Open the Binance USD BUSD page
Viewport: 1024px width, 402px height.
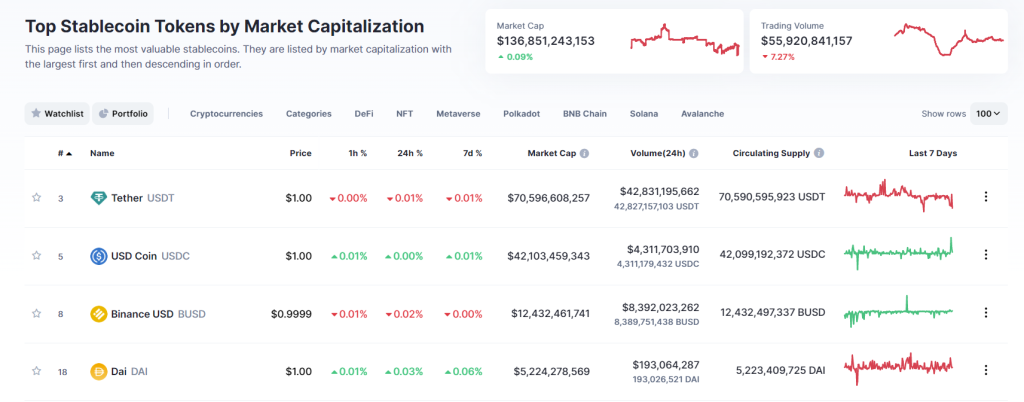click(158, 314)
